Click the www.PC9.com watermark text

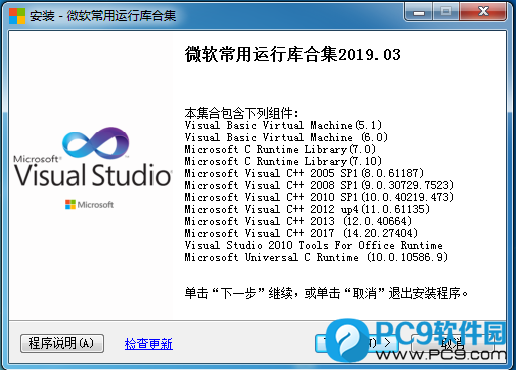click(x=441, y=354)
